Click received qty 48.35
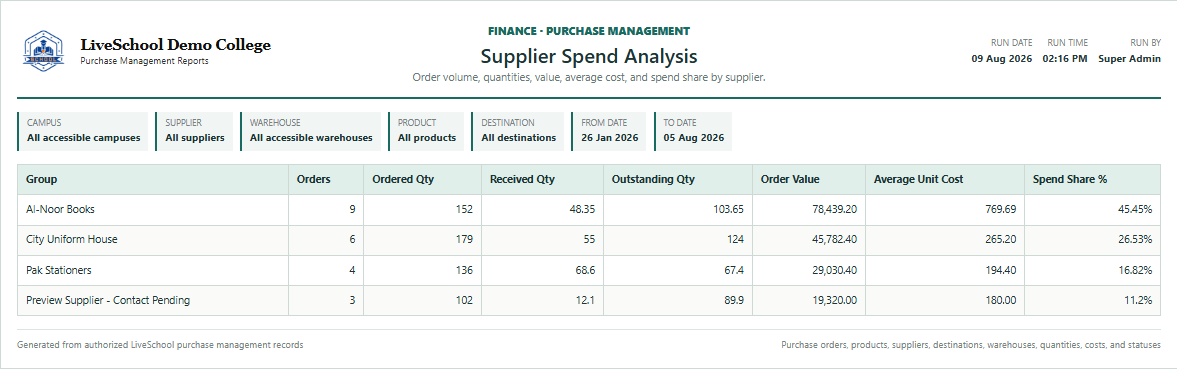Screen dimensions: 1178x370 [x=581, y=210]
